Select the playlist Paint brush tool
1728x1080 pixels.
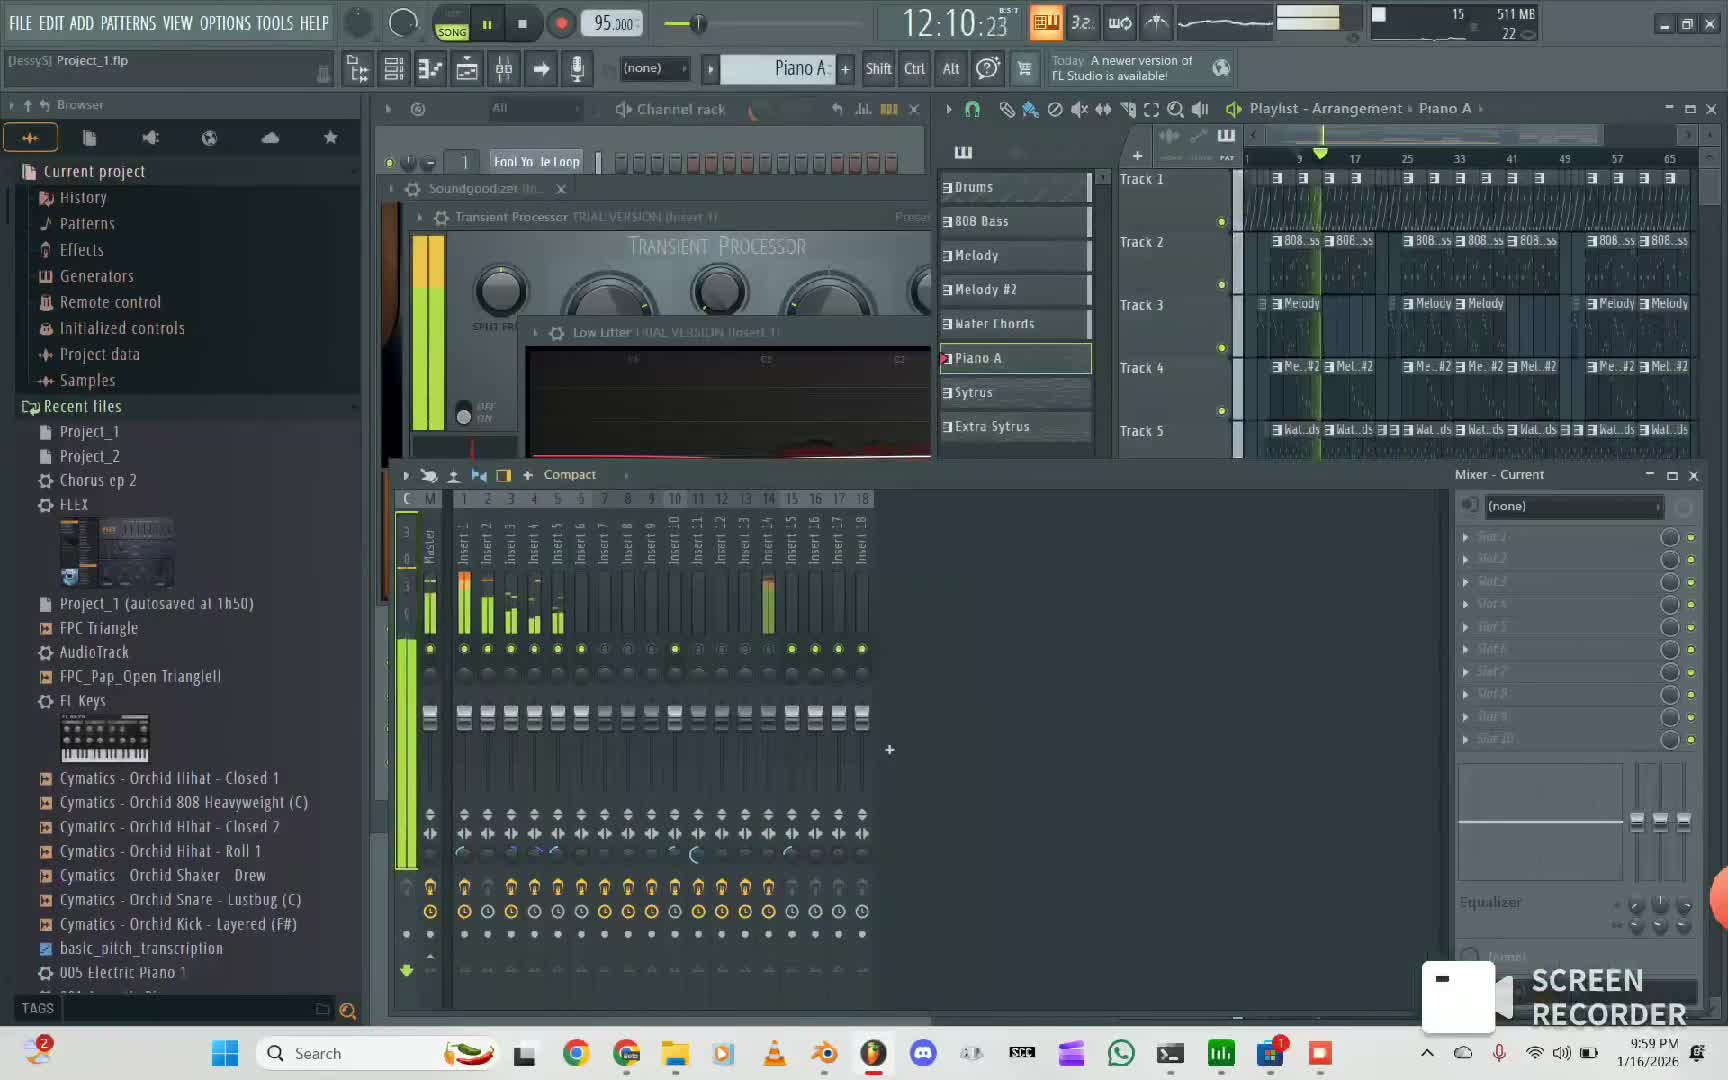pyautogui.click(x=1030, y=109)
